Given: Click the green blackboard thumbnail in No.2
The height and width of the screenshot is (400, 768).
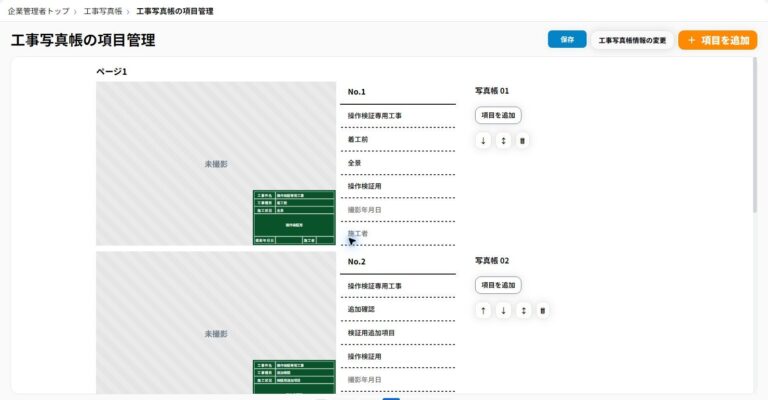Looking at the screenshot, I should coord(294,377).
